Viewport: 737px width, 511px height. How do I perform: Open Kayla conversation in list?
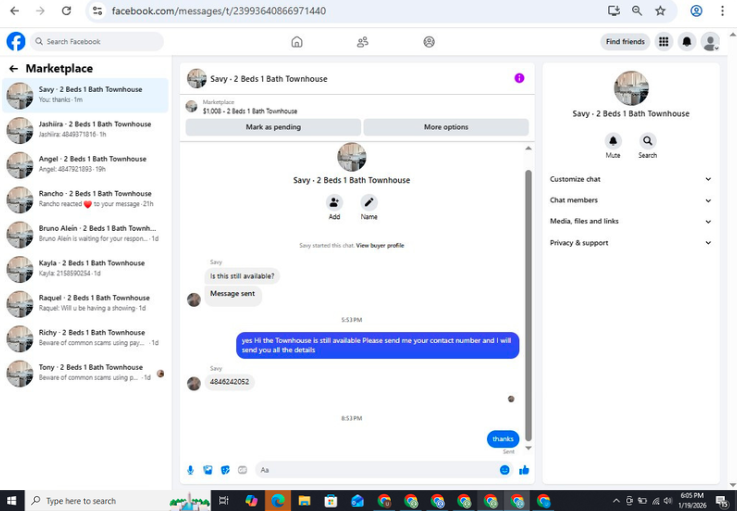click(85, 269)
